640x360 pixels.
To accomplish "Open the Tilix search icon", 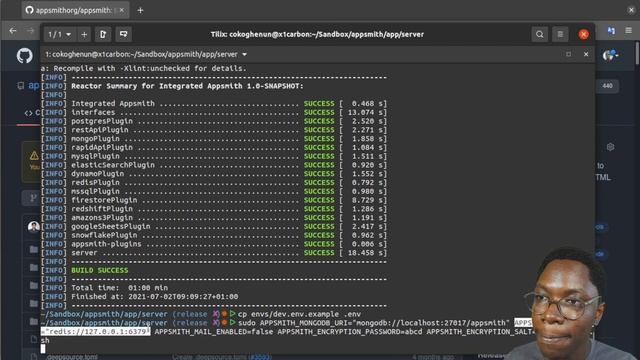I will pos(540,35).
